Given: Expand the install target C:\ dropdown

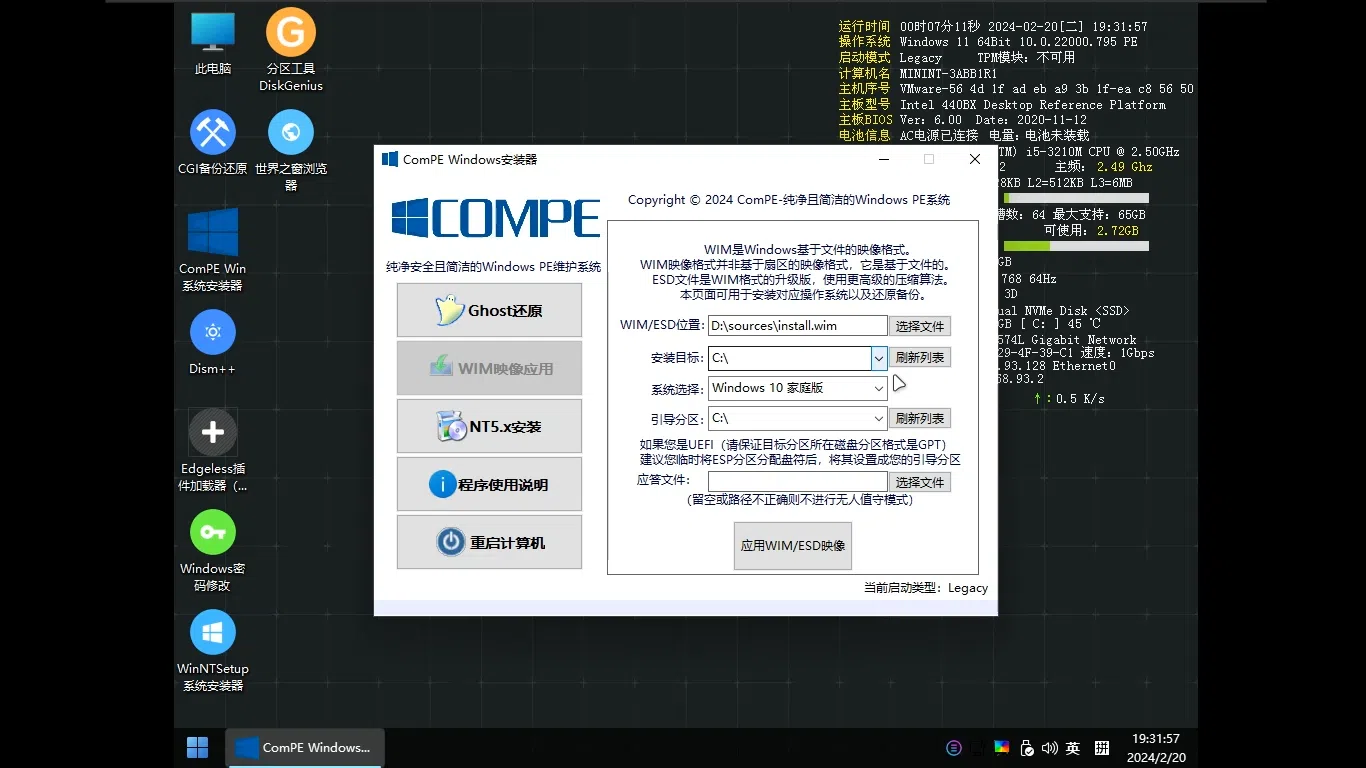Looking at the screenshot, I should (x=879, y=358).
